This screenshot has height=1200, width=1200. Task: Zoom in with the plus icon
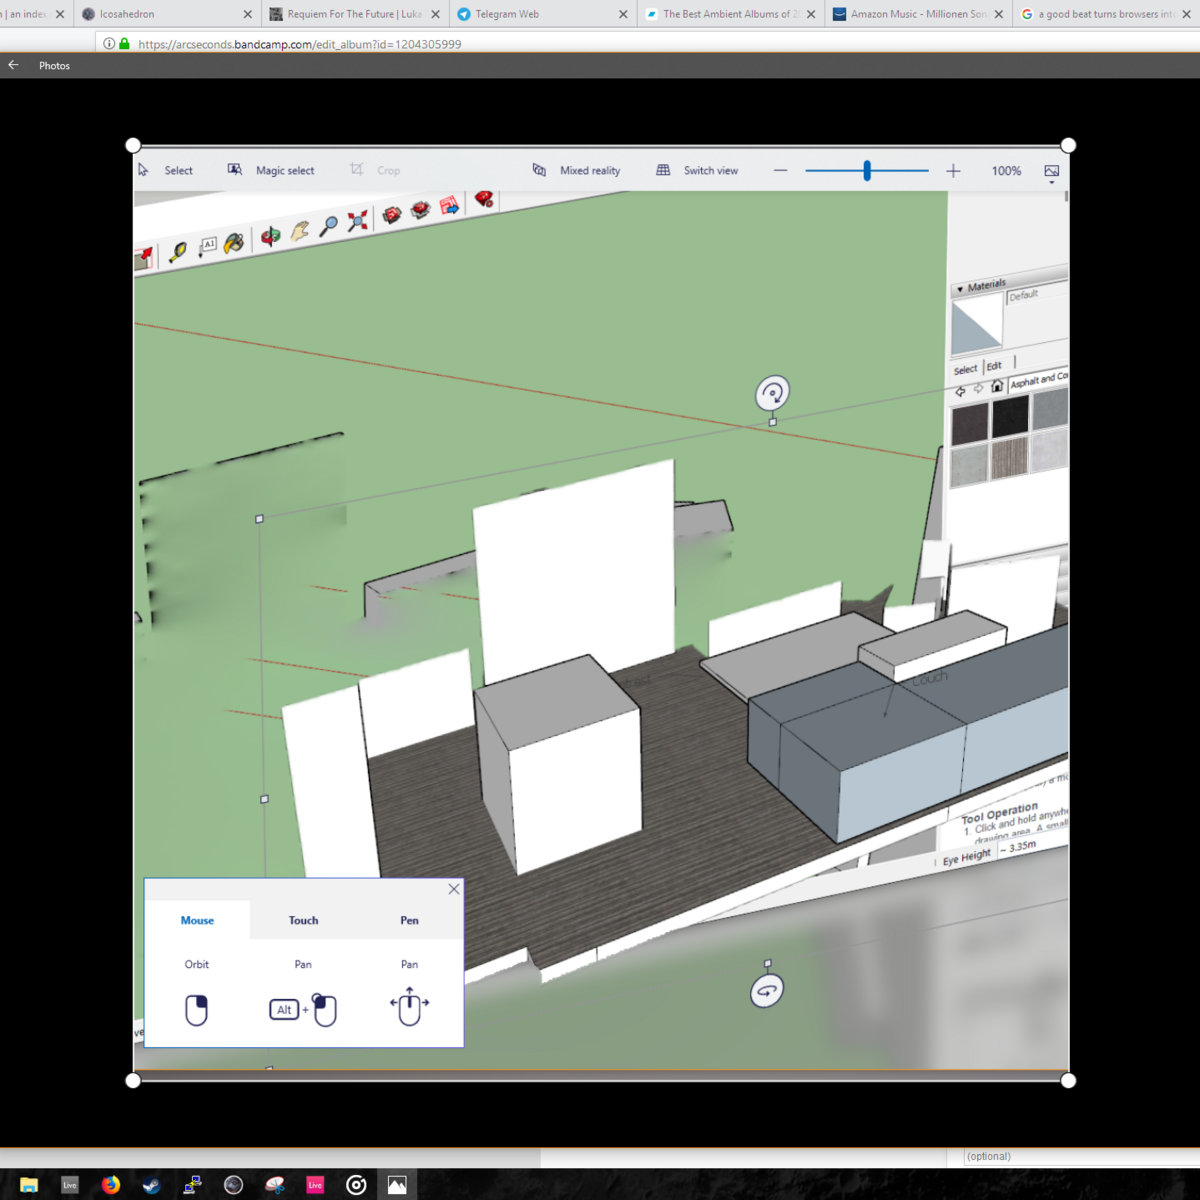coord(953,171)
